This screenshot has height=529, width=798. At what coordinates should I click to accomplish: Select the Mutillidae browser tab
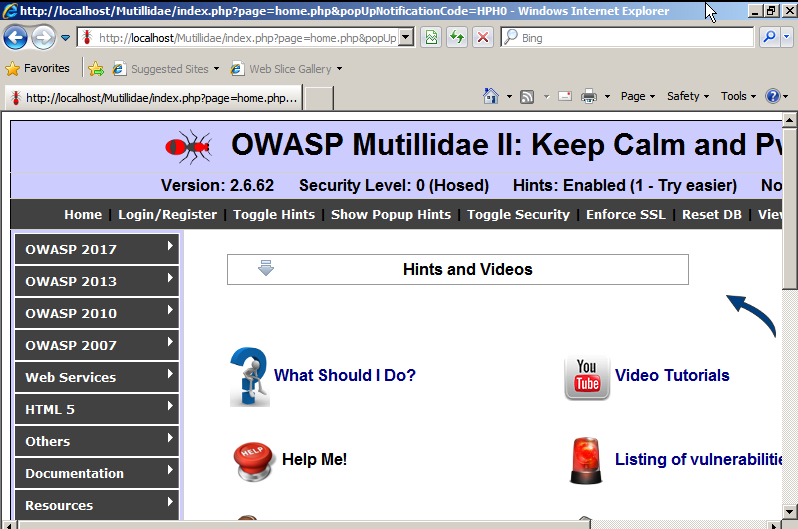(x=154, y=98)
